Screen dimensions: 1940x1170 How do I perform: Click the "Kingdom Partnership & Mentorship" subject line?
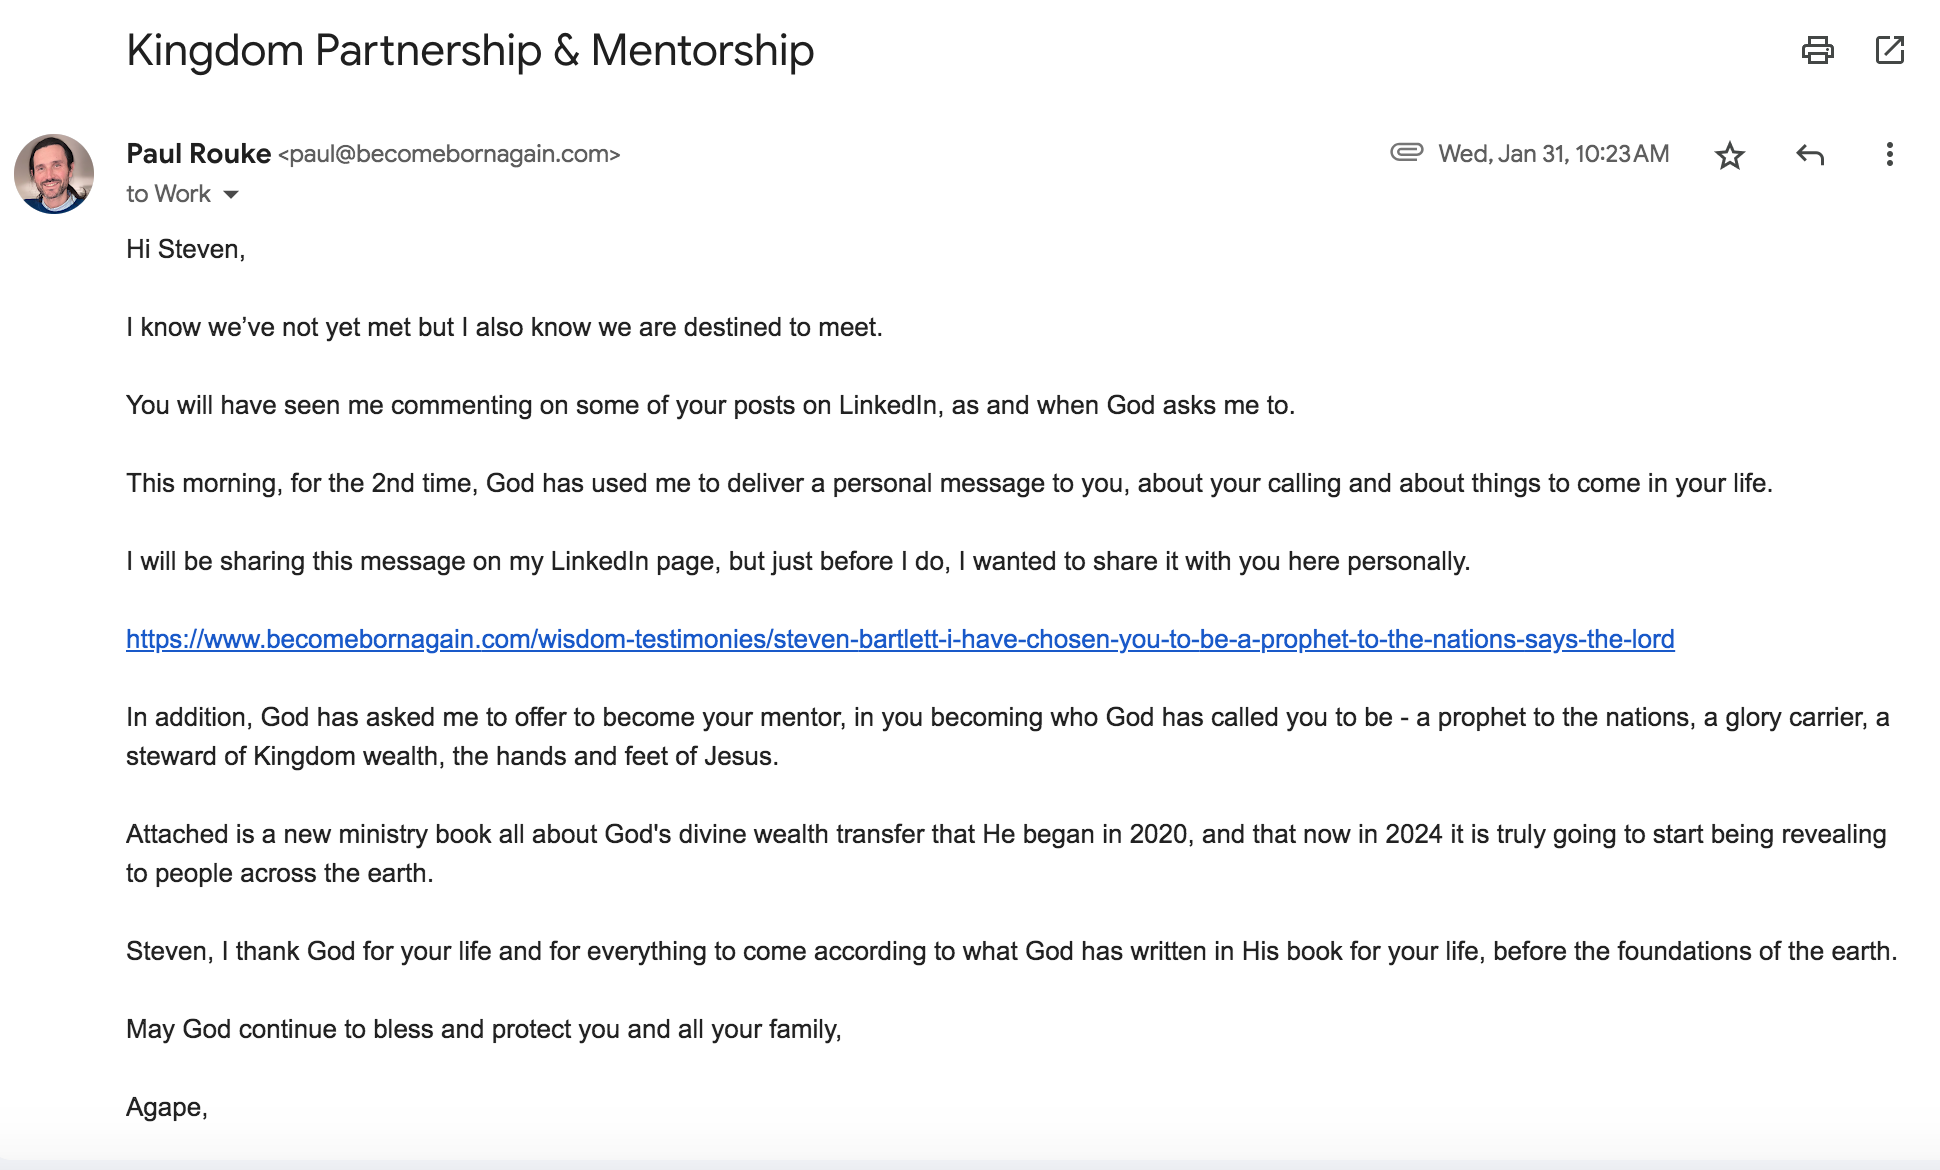[470, 50]
